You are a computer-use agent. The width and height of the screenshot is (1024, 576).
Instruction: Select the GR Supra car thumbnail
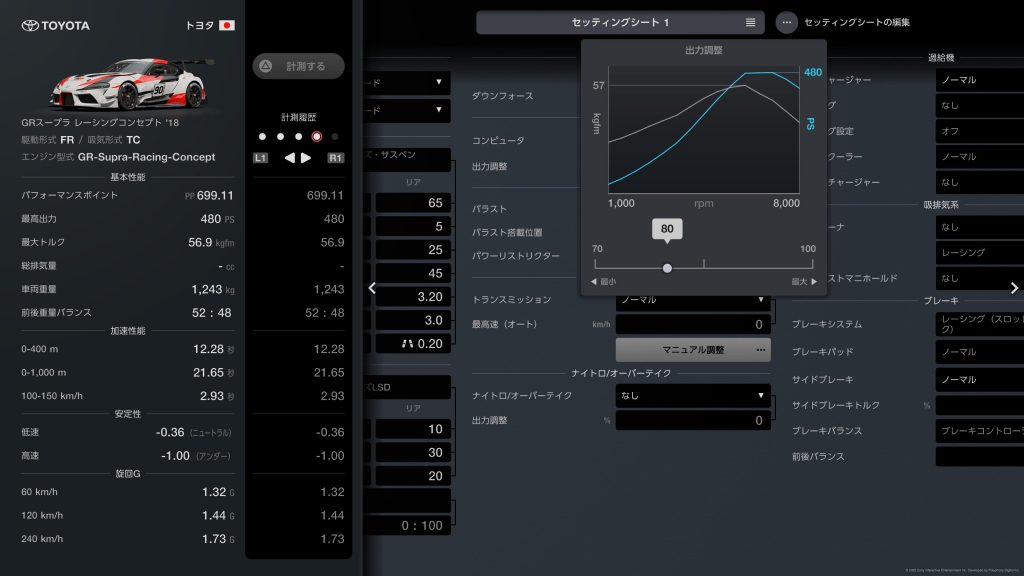tap(129, 84)
